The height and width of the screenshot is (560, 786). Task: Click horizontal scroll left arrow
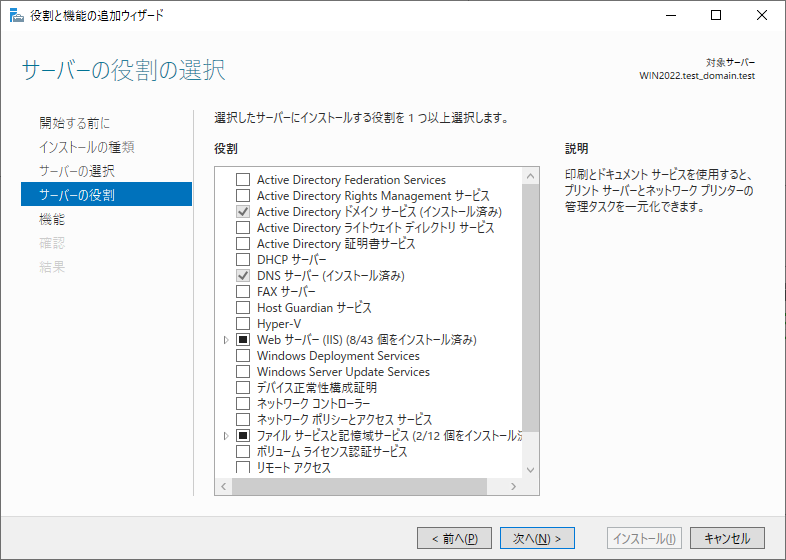pyautogui.click(x=224, y=486)
